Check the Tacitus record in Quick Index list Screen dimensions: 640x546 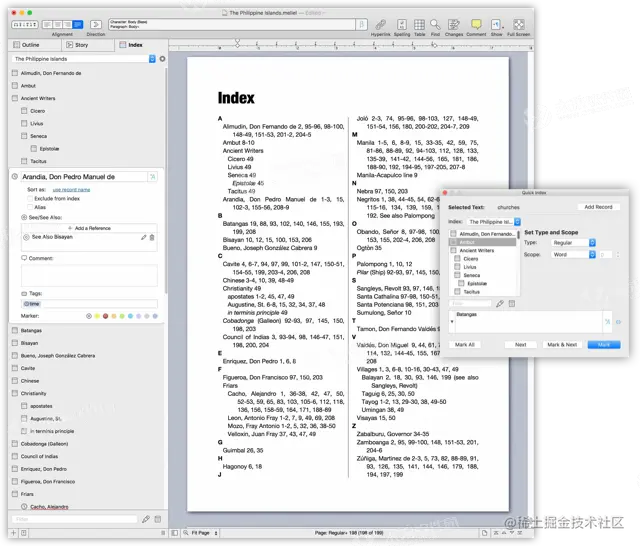(458, 291)
